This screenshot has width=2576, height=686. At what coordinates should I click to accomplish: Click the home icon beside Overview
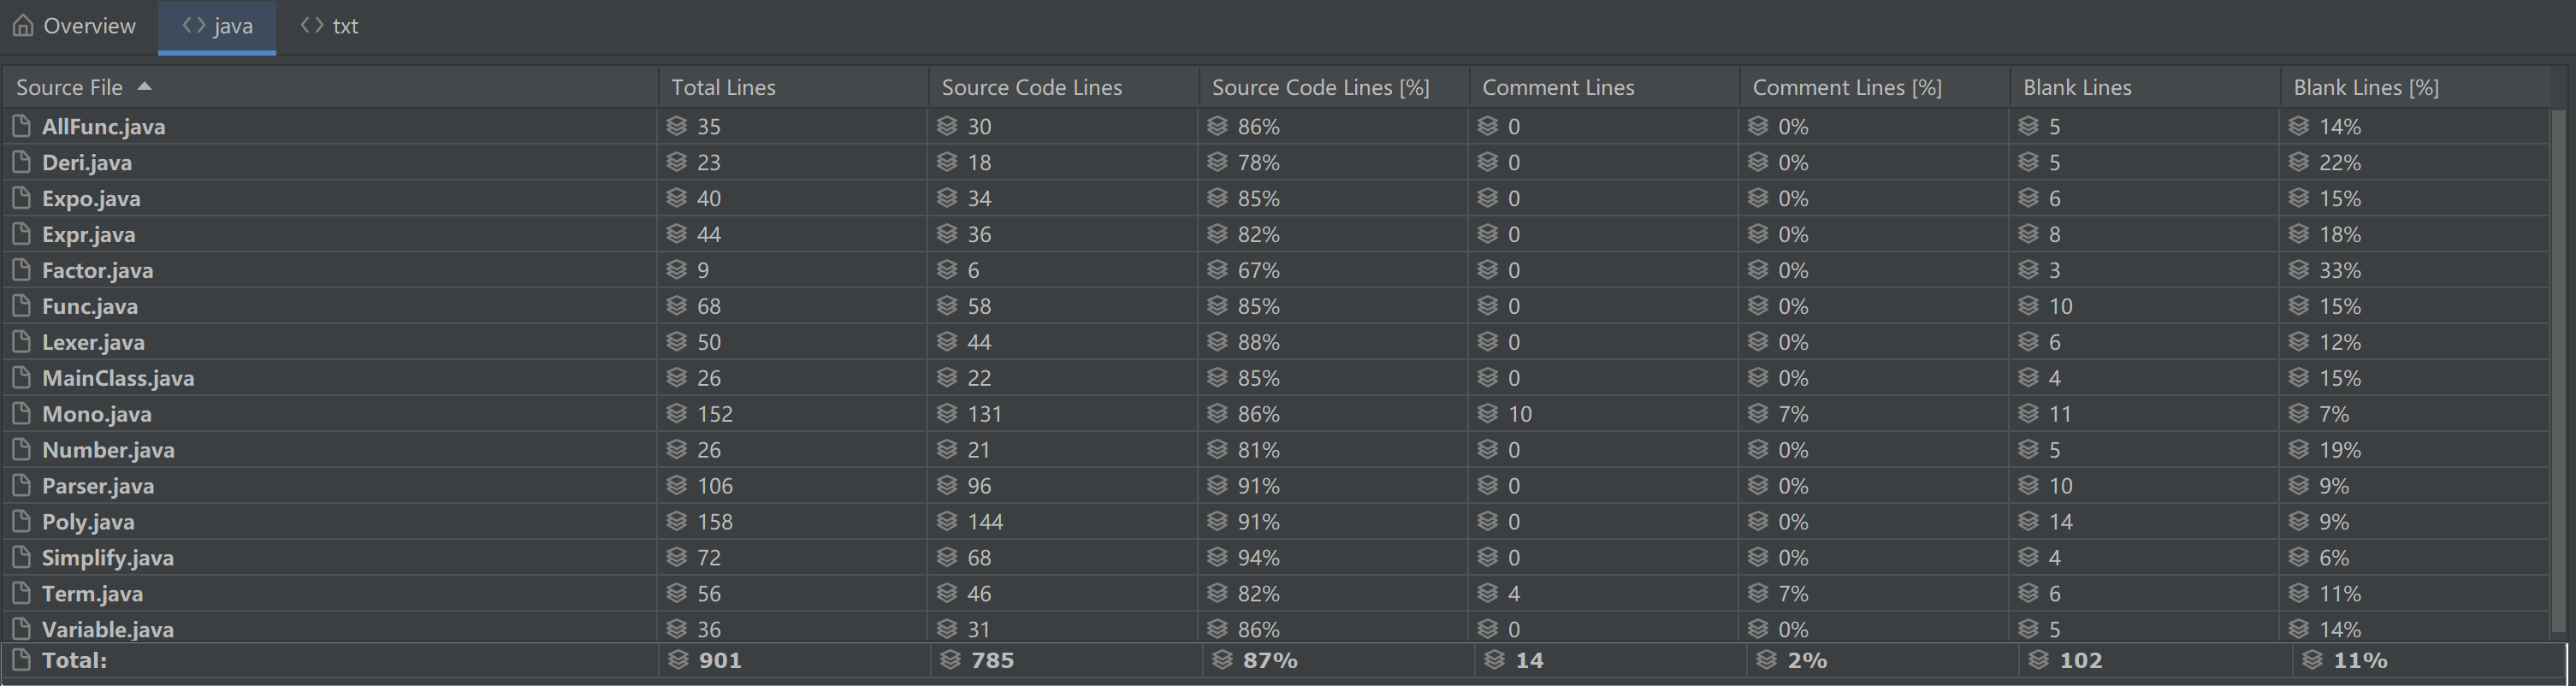pos(23,25)
